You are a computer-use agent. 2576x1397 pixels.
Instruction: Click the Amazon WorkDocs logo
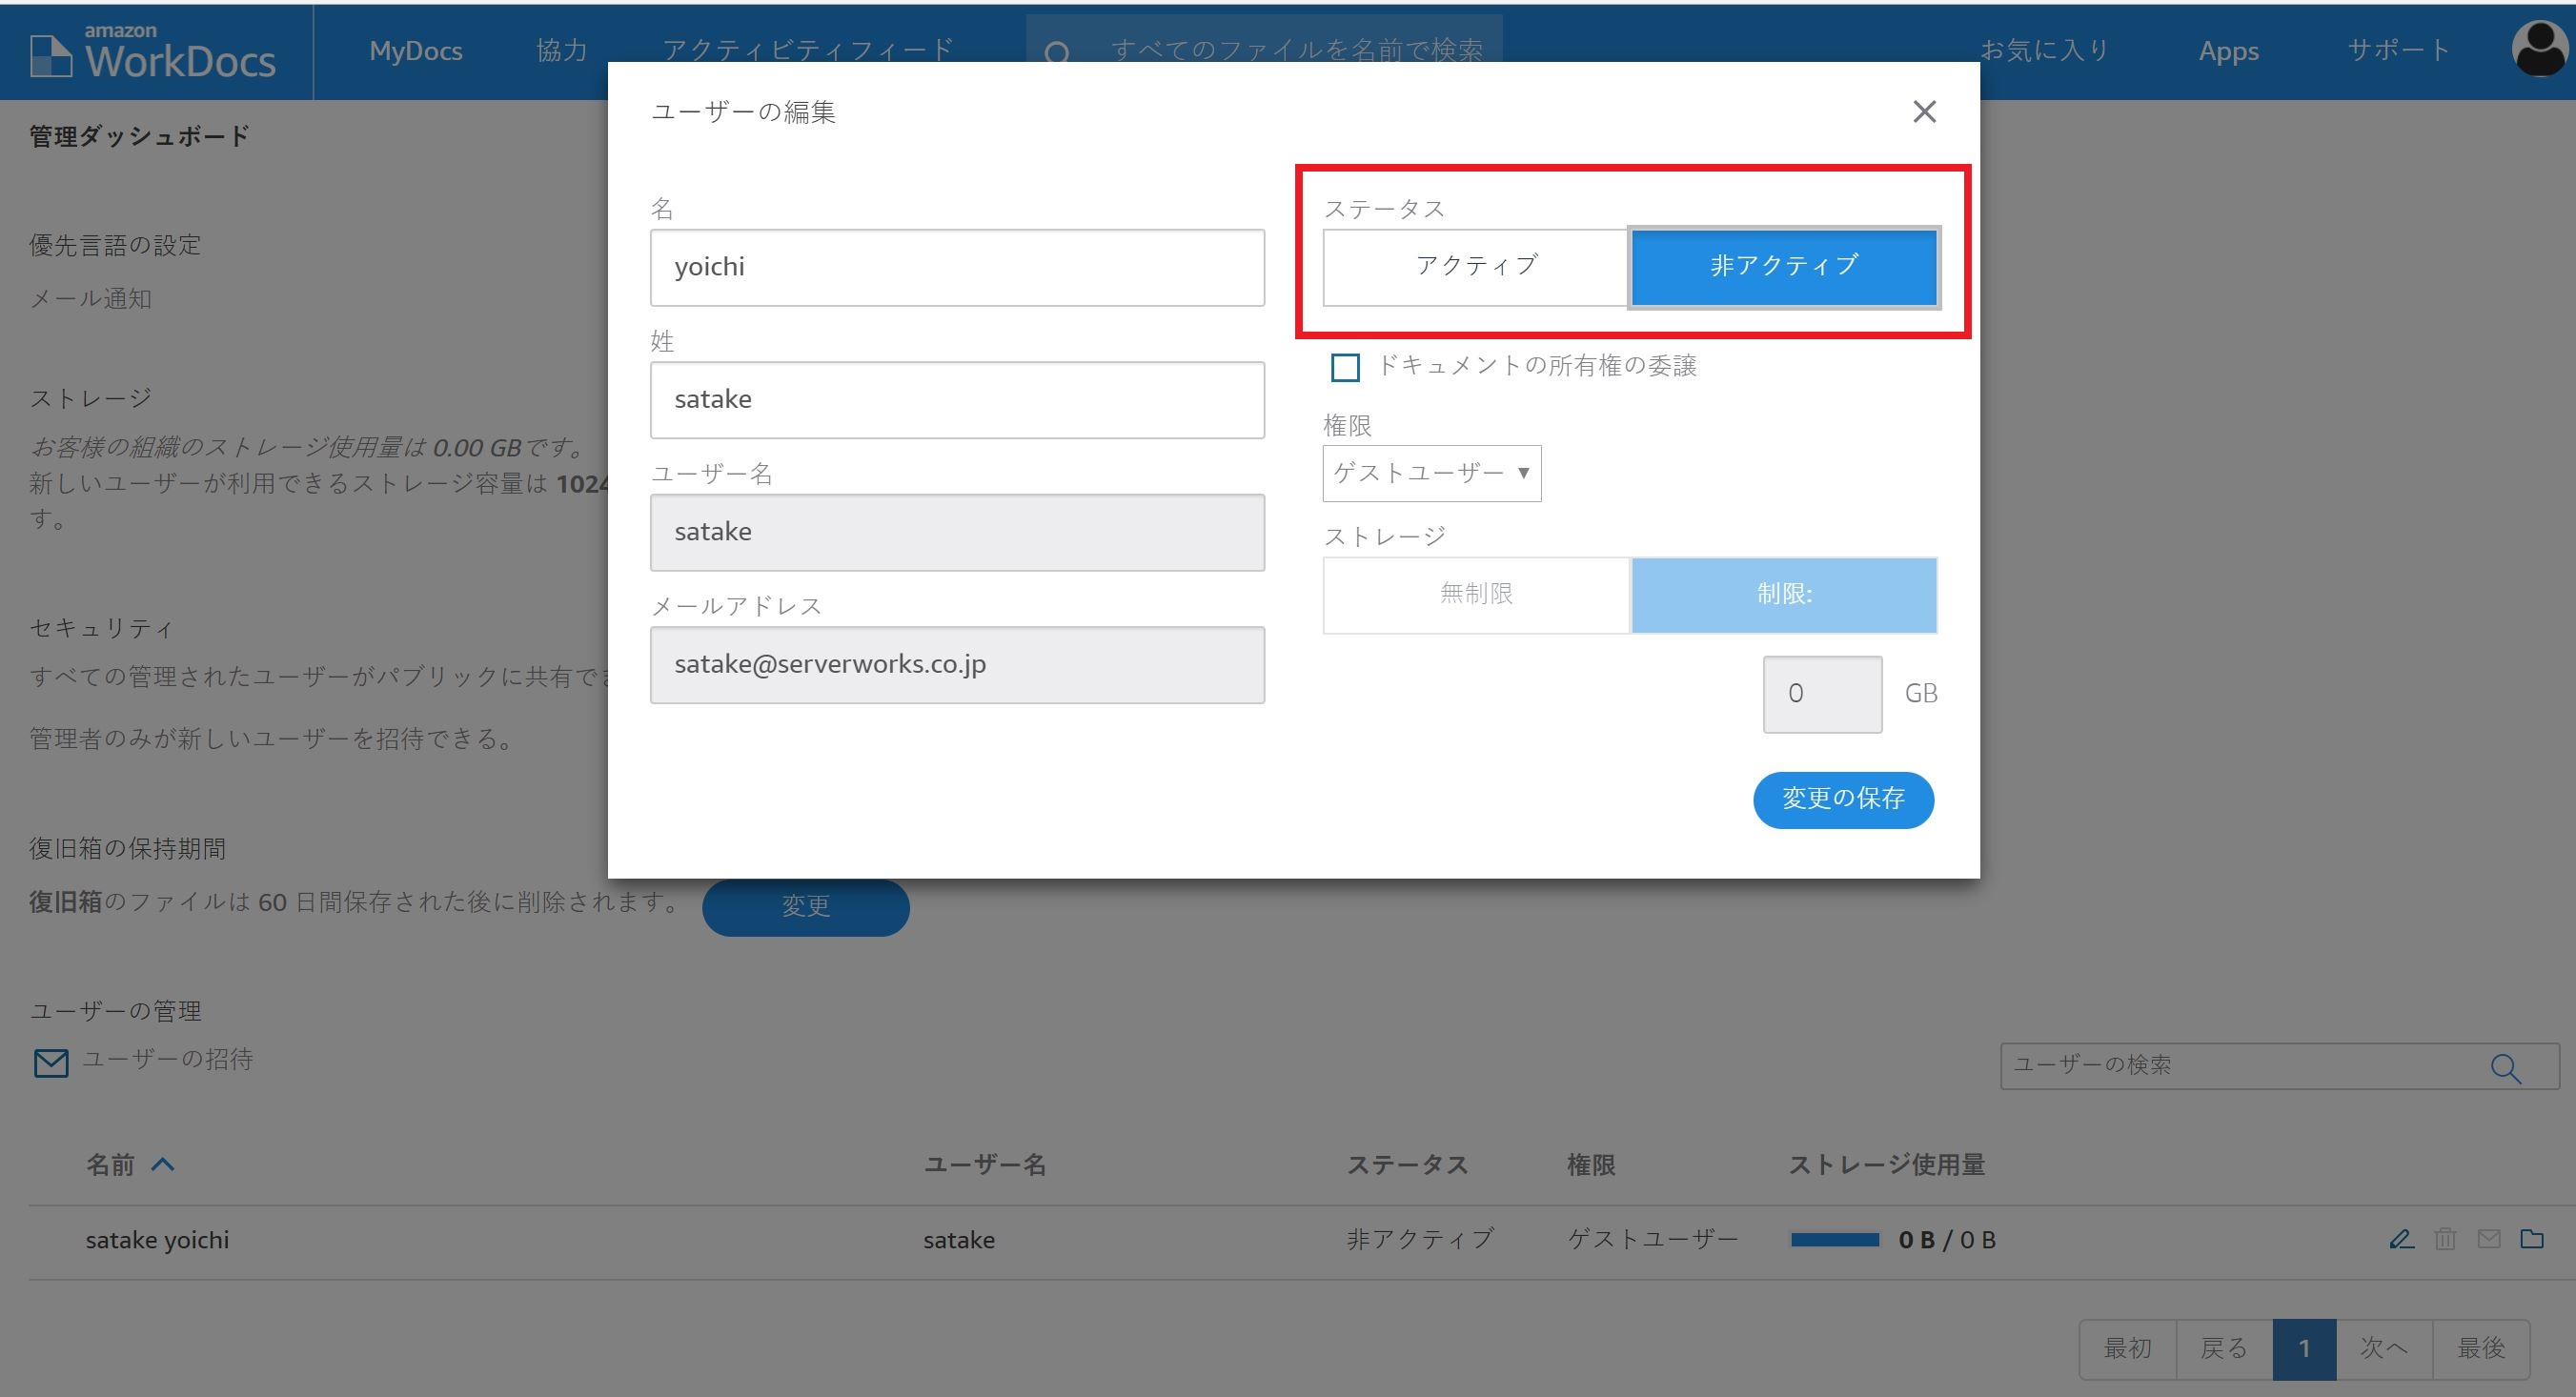[152, 52]
